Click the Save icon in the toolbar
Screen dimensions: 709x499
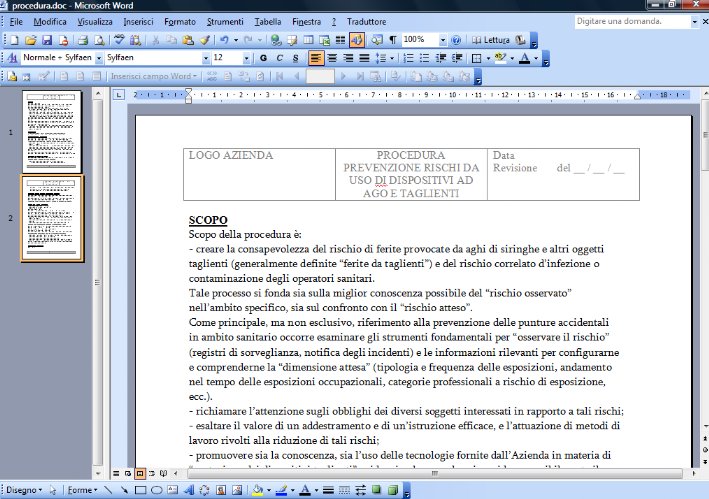pyautogui.click(x=46, y=40)
